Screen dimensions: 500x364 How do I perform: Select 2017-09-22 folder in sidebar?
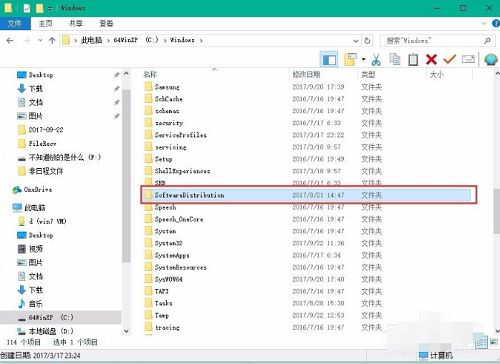click(x=46, y=130)
